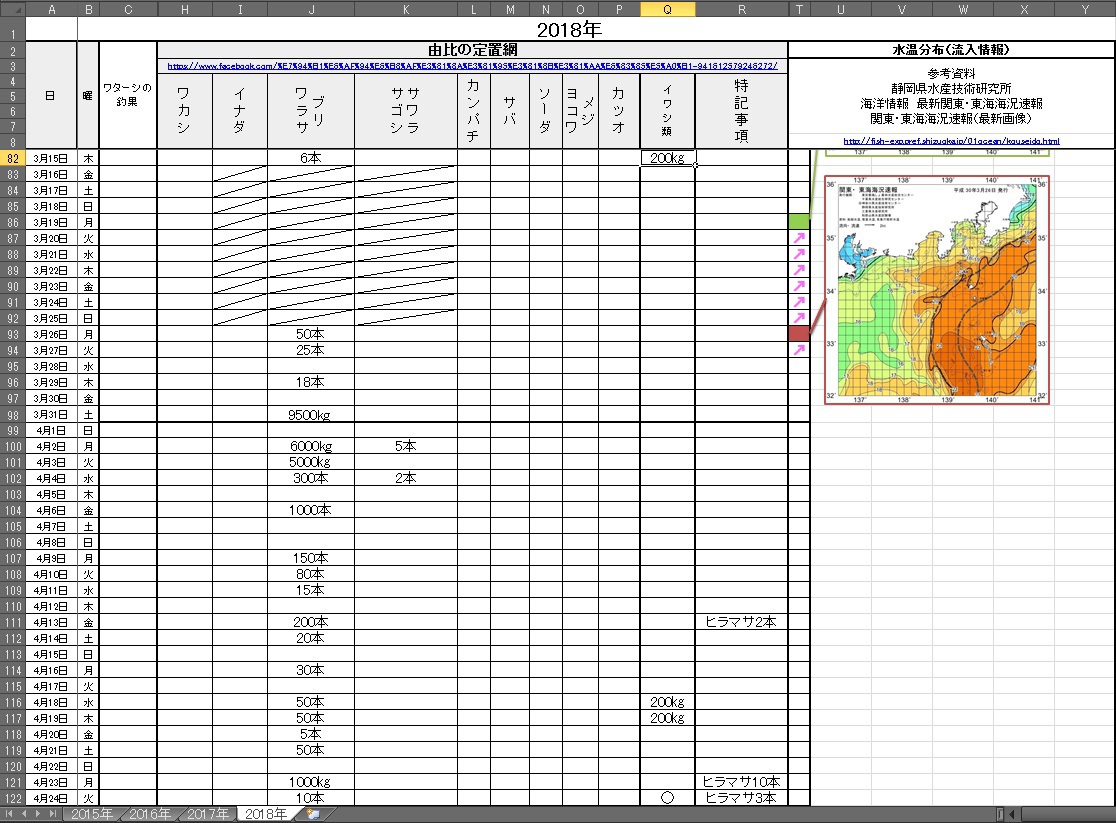Select the 4月24日 date cell
This screenshot has width=1116, height=823.
(x=51, y=798)
